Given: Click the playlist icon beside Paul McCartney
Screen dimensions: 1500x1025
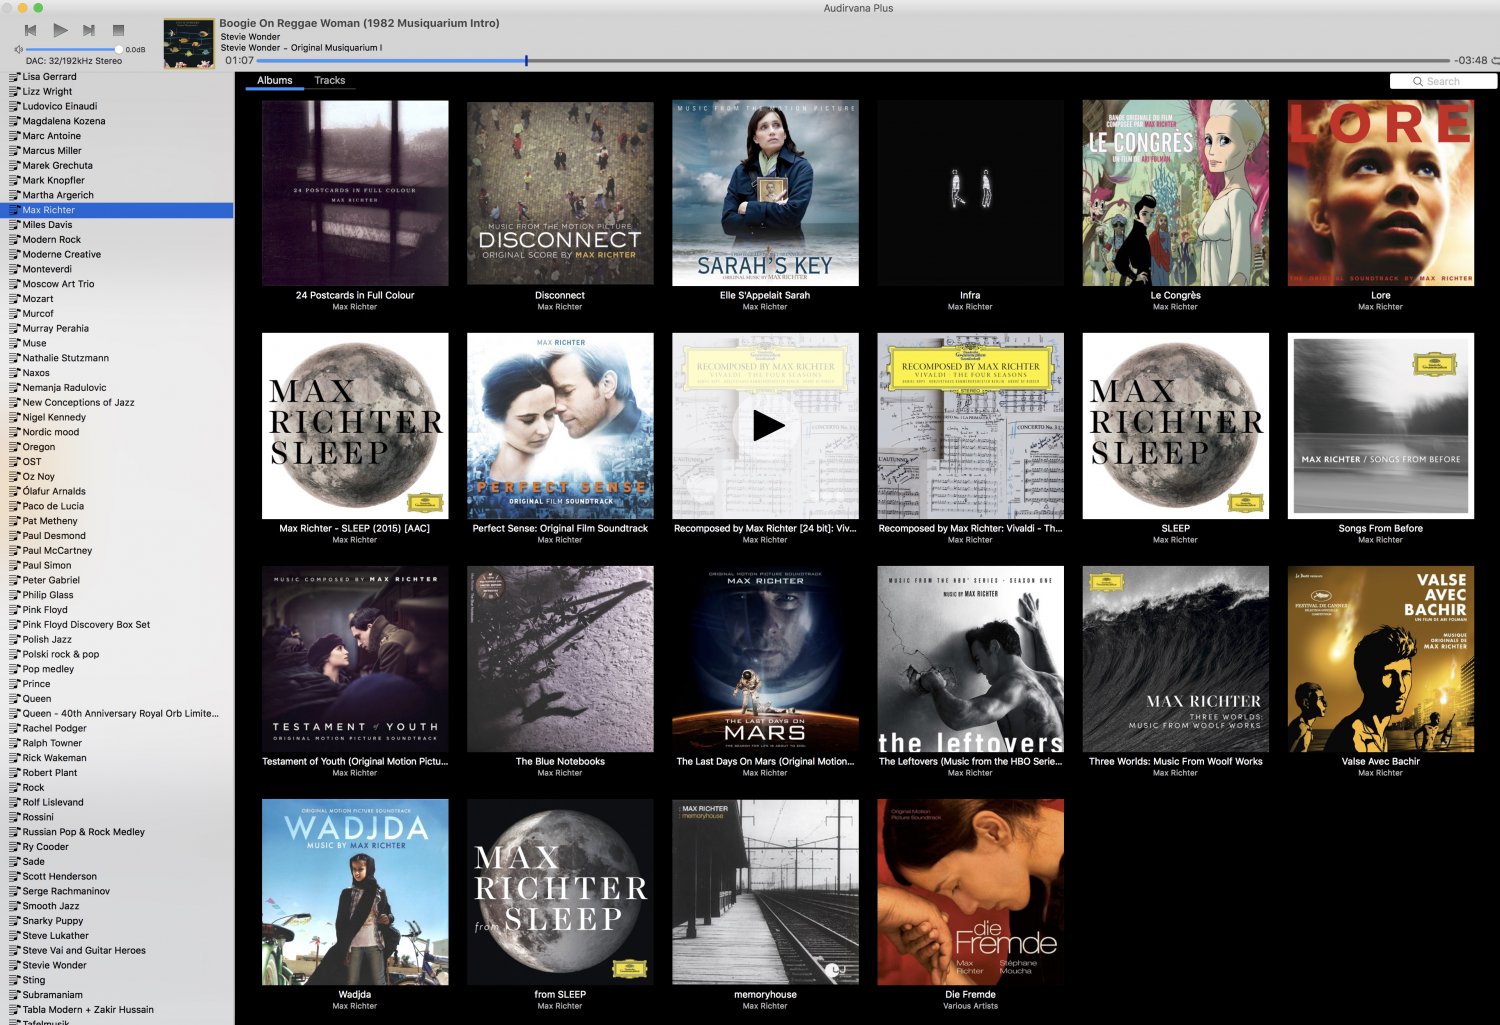Looking at the screenshot, I should click(x=14, y=551).
